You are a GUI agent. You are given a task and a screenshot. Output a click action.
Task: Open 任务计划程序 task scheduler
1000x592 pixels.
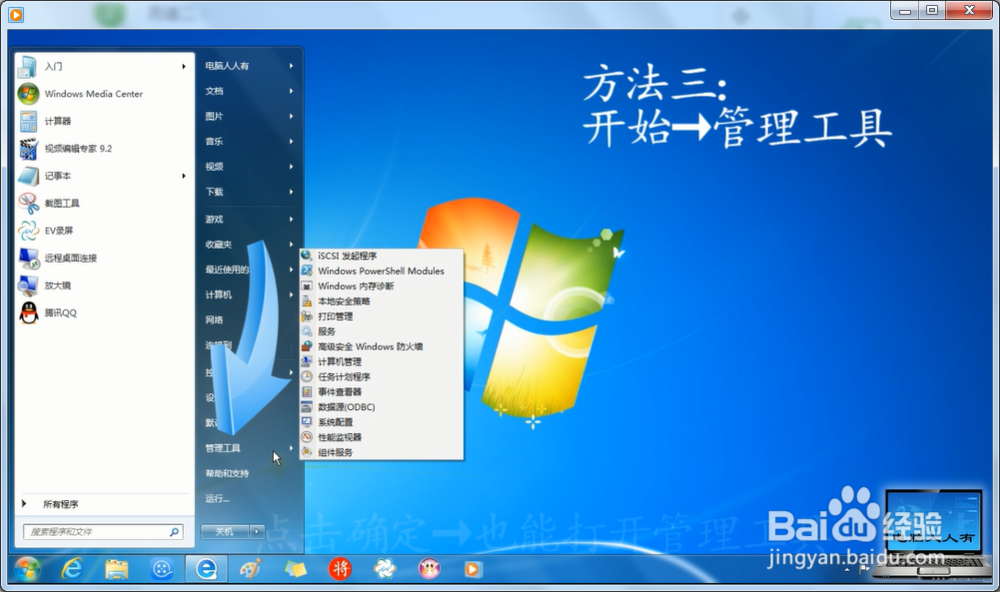coord(381,377)
